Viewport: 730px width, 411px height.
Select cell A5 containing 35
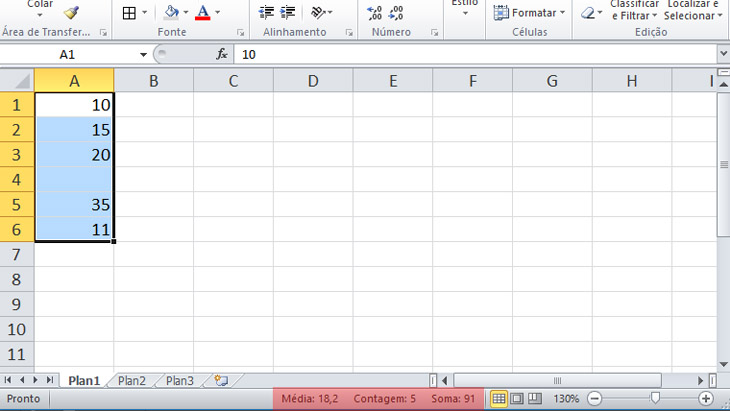tap(74, 205)
